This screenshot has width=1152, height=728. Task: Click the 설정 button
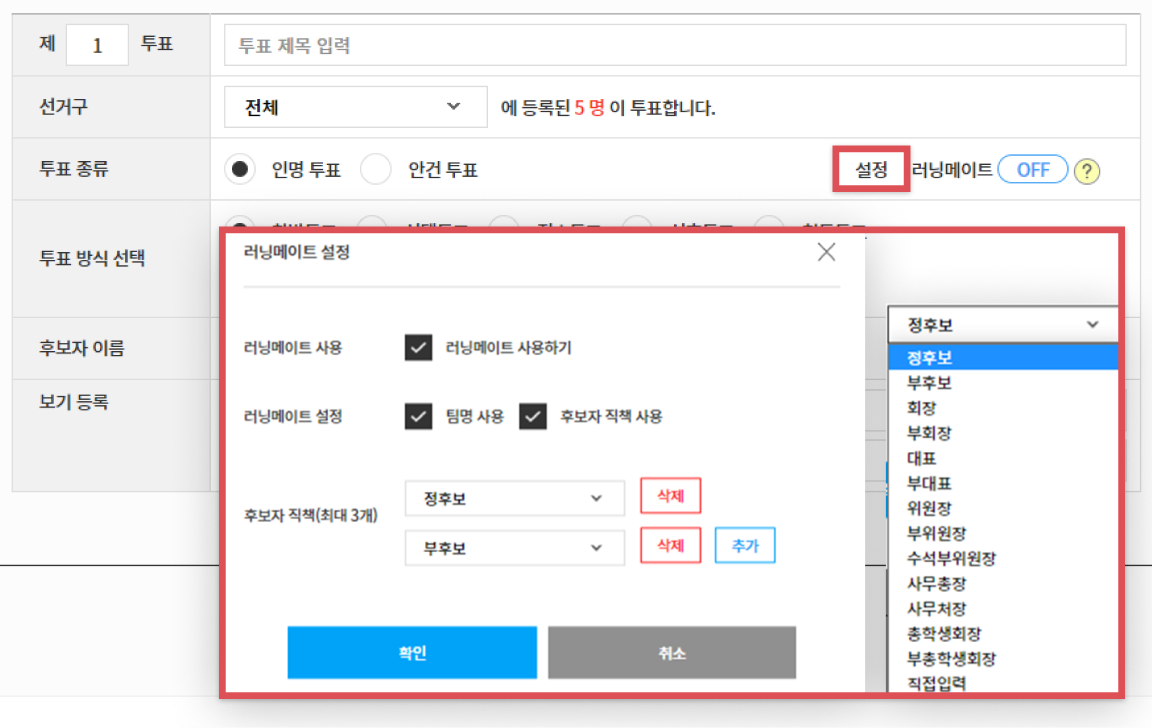(871, 170)
